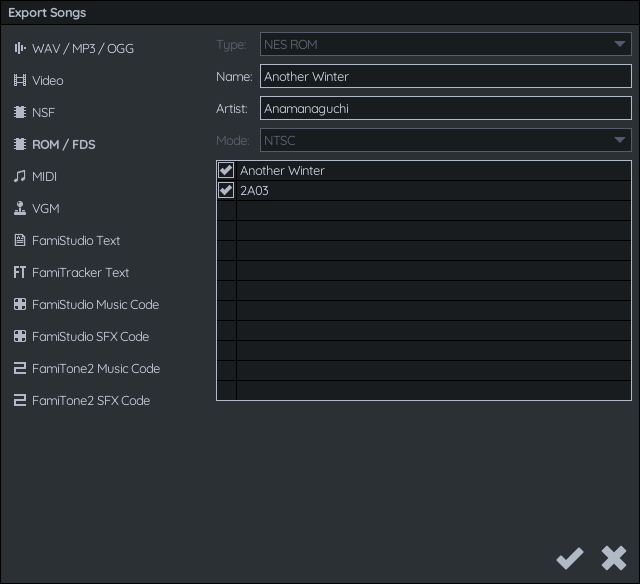Expand the Mode NTSC dropdown arrow
640x584 pixels.
pyautogui.click(x=620, y=140)
